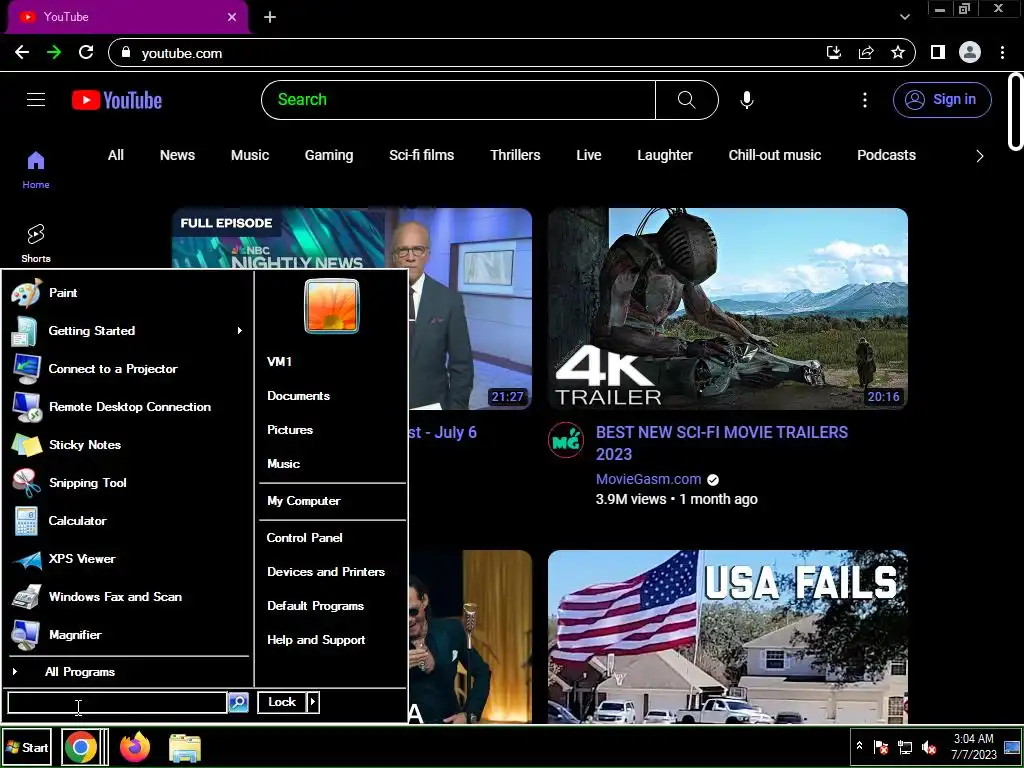Click the browser back arrow
Screen dimensions: 1024x768
[x=22, y=52]
